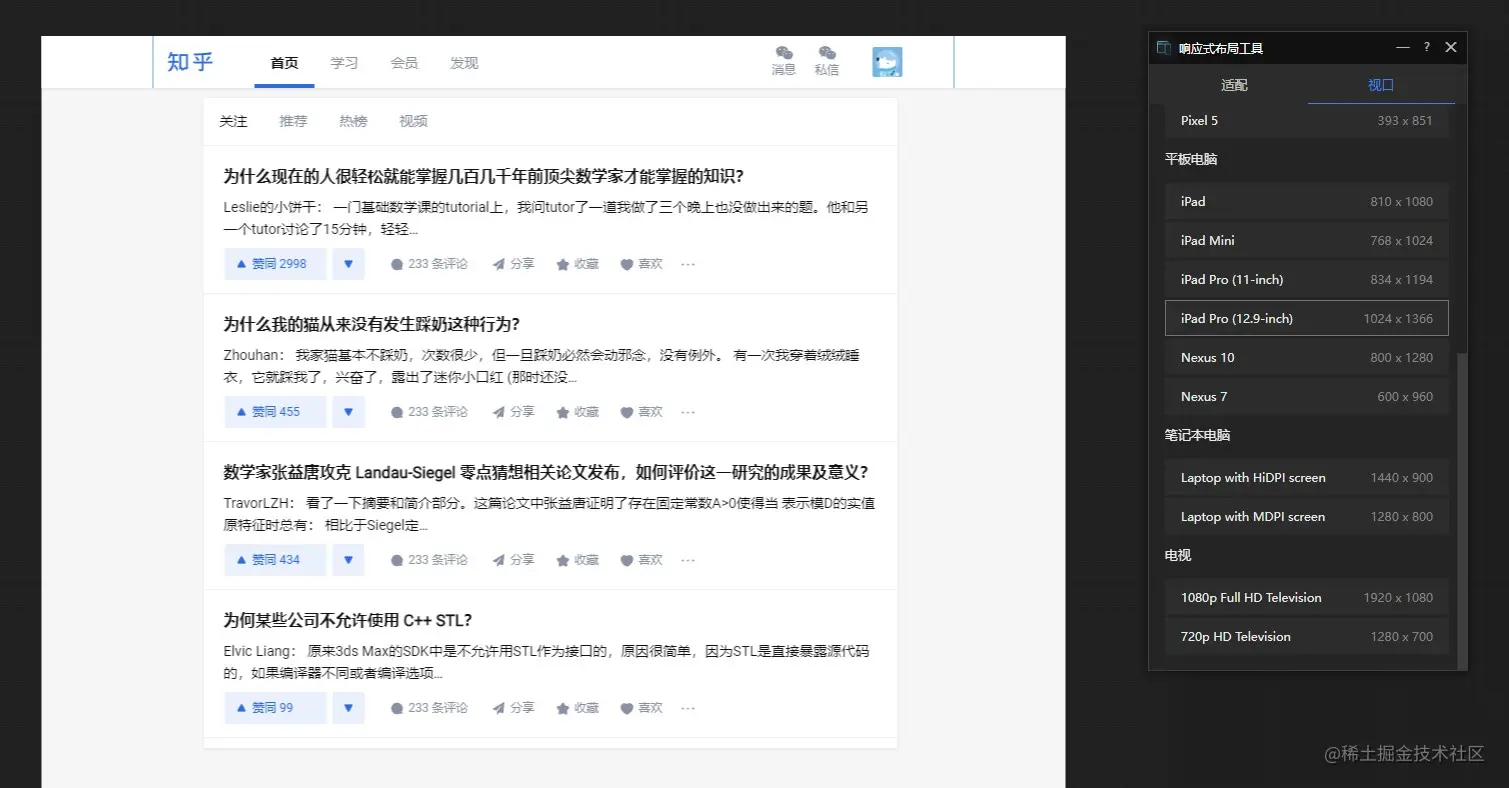Click 赞同 99 upvote button
Image resolution: width=1509 pixels, height=788 pixels.
point(275,708)
